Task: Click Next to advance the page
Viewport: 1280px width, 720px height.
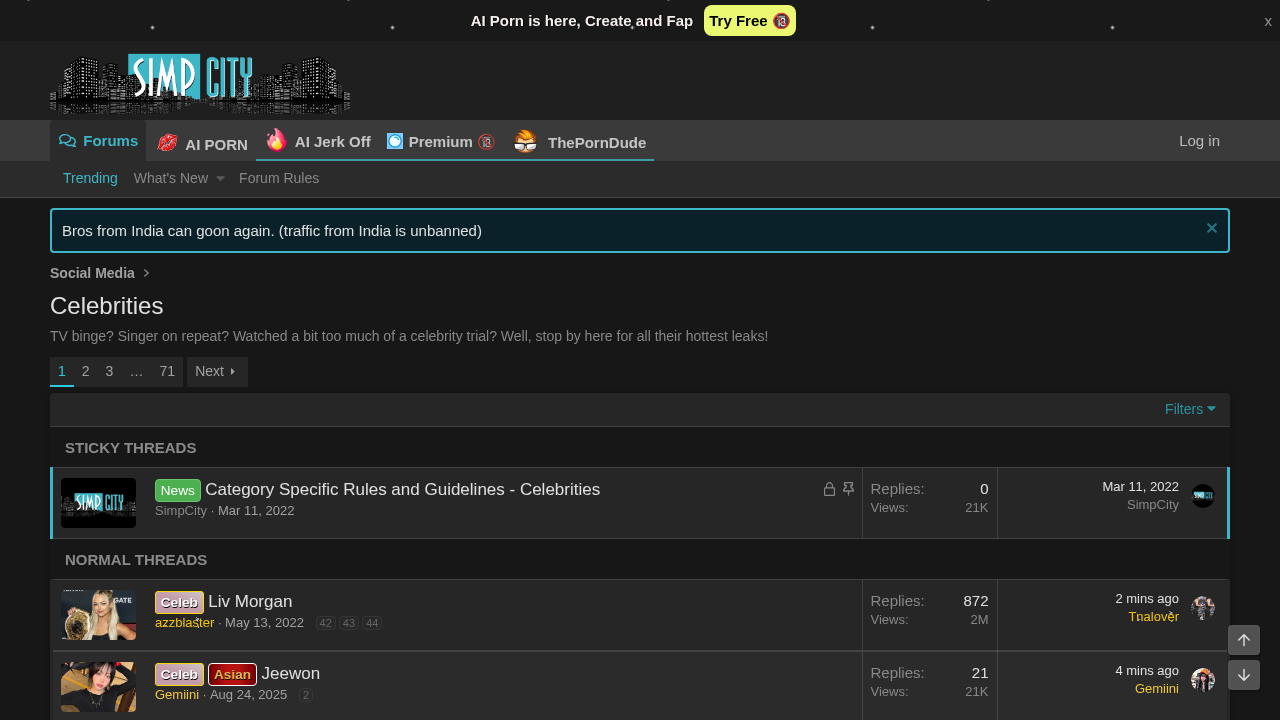Action: [217, 371]
